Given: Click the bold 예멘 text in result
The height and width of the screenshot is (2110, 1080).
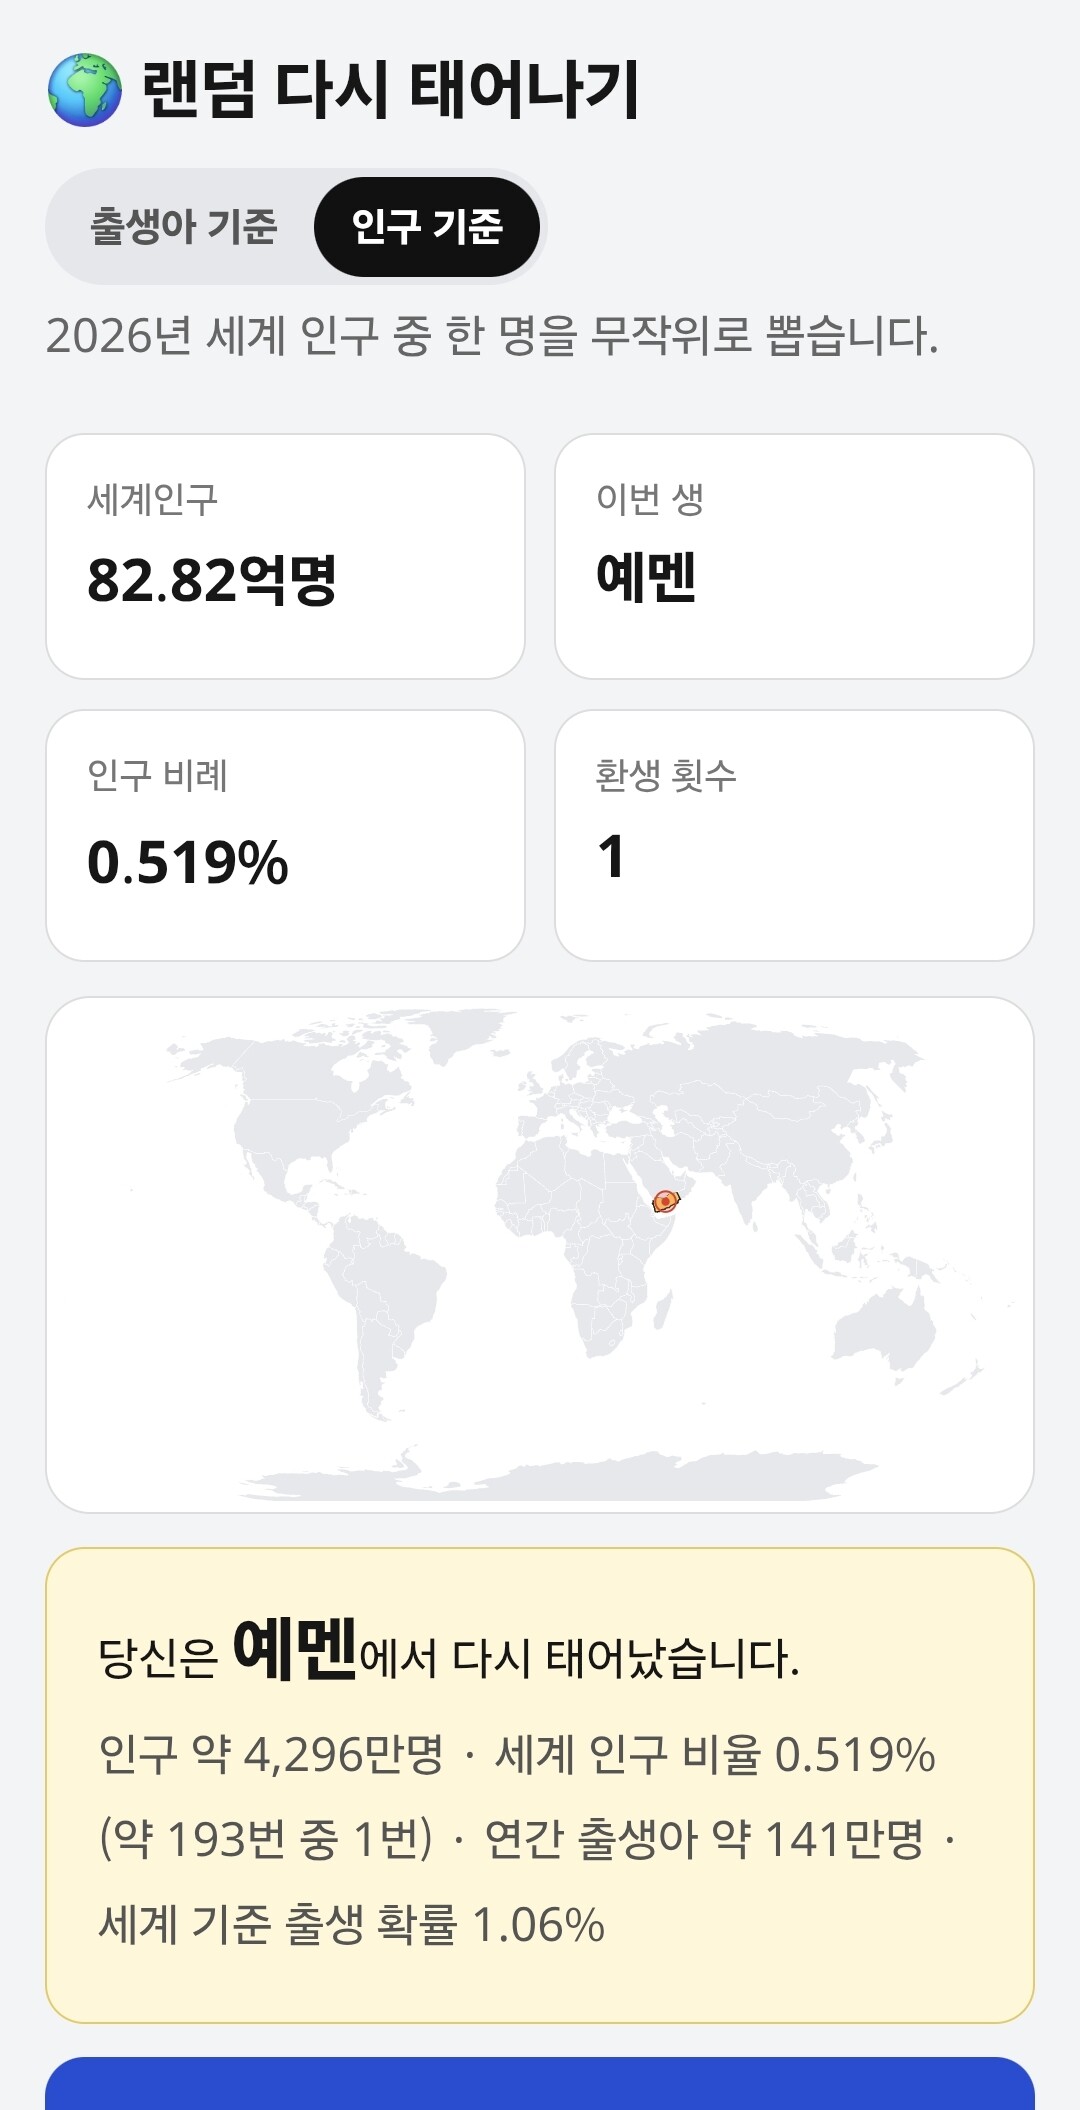Looking at the screenshot, I should [x=295, y=1649].
